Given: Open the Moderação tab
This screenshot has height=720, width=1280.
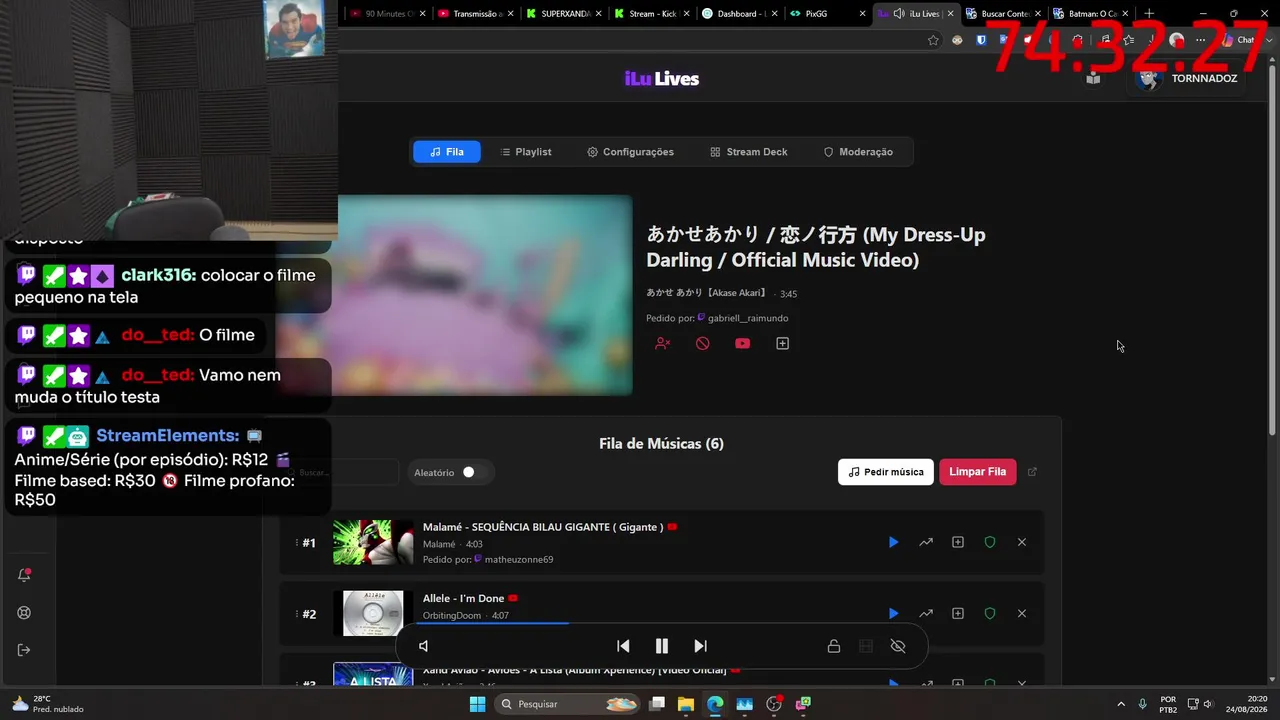Looking at the screenshot, I should tap(858, 152).
